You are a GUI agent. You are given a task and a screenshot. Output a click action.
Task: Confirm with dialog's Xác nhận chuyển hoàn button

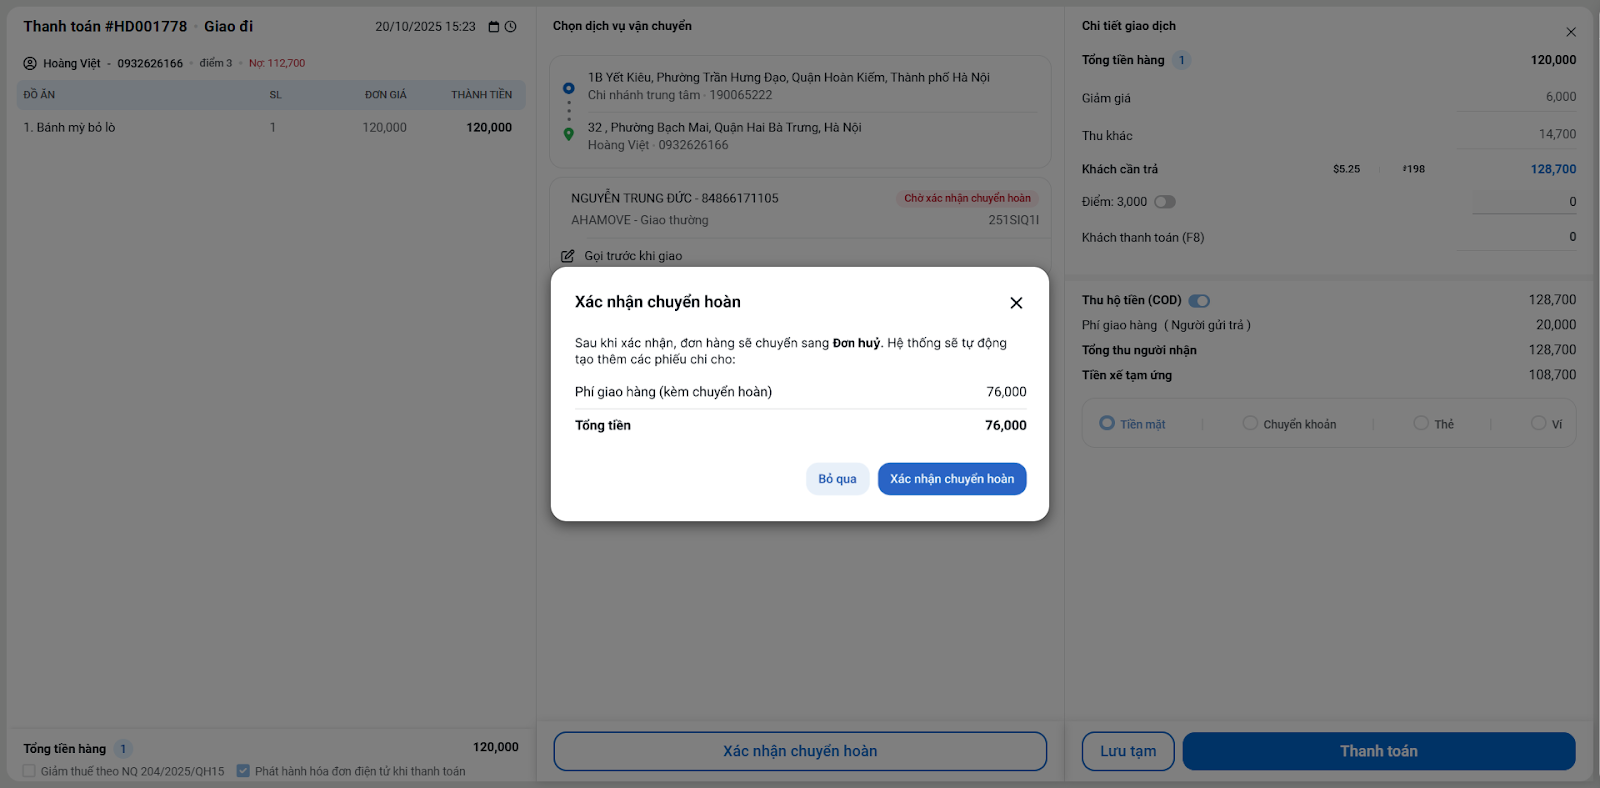pos(952,479)
